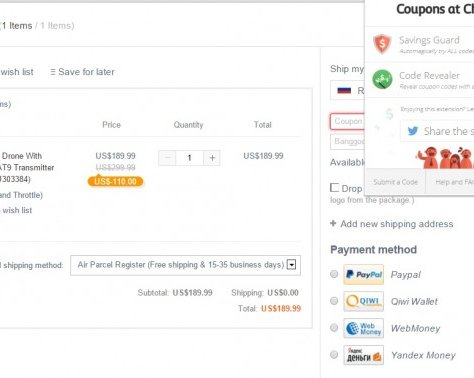Screen dimensions: 474x378
Task: Decrease quantity with the minus button
Action: pos(167,158)
